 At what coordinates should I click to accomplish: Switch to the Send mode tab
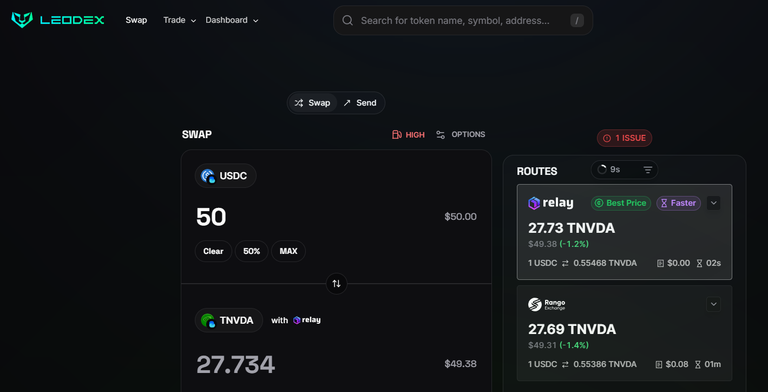[x=360, y=103]
